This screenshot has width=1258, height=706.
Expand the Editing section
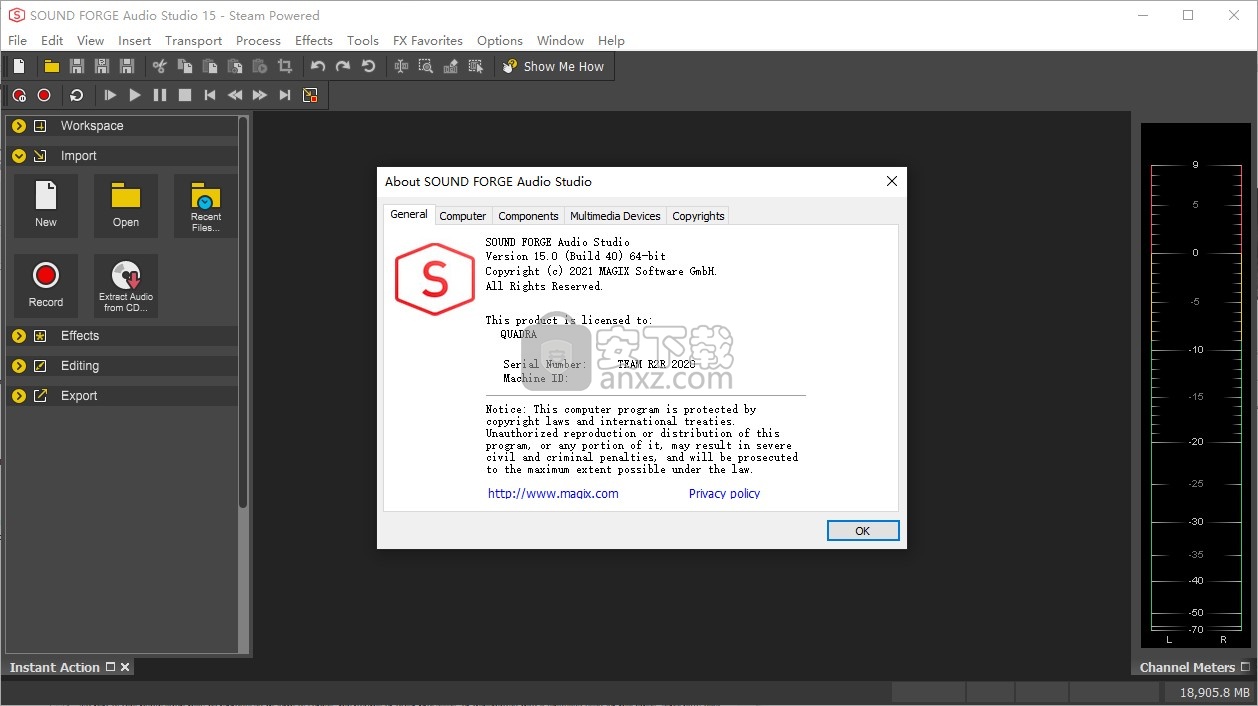point(19,366)
